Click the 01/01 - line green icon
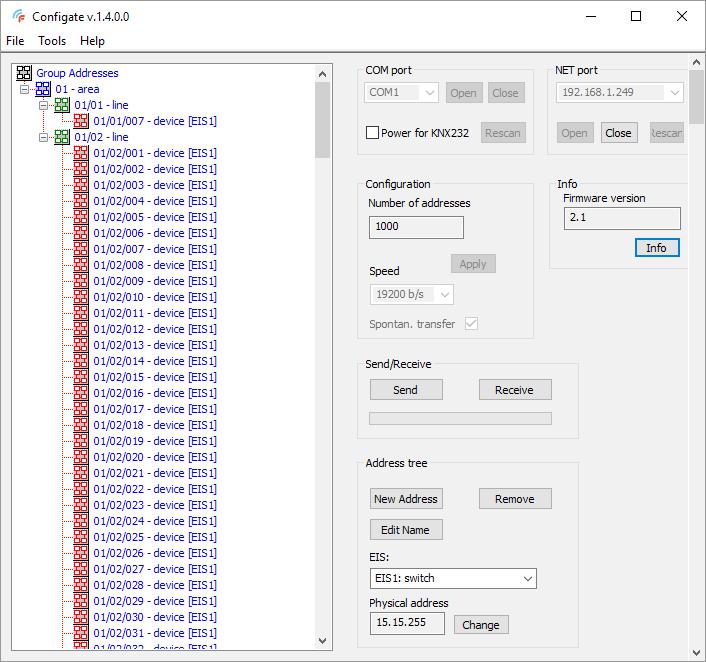The width and height of the screenshot is (706, 662). (x=62, y=105)
